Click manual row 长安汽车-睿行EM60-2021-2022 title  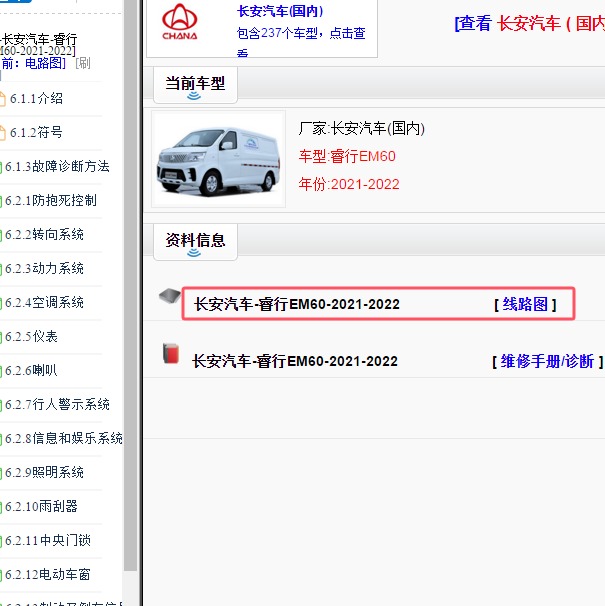click(295, 361)
